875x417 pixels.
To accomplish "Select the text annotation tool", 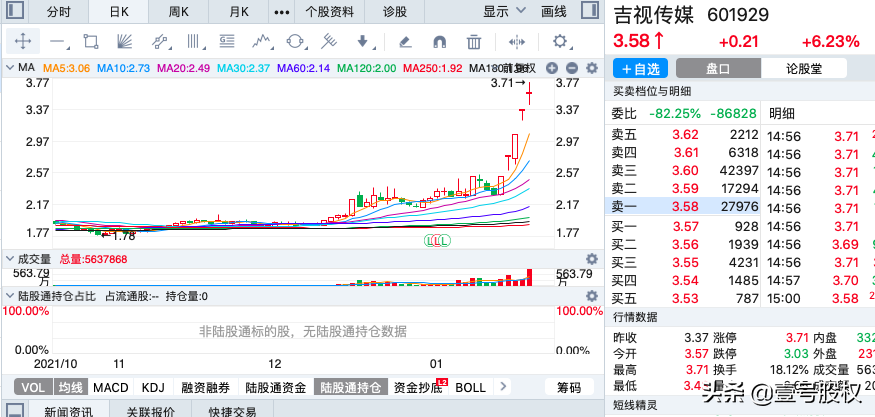I will click(227, 41).
